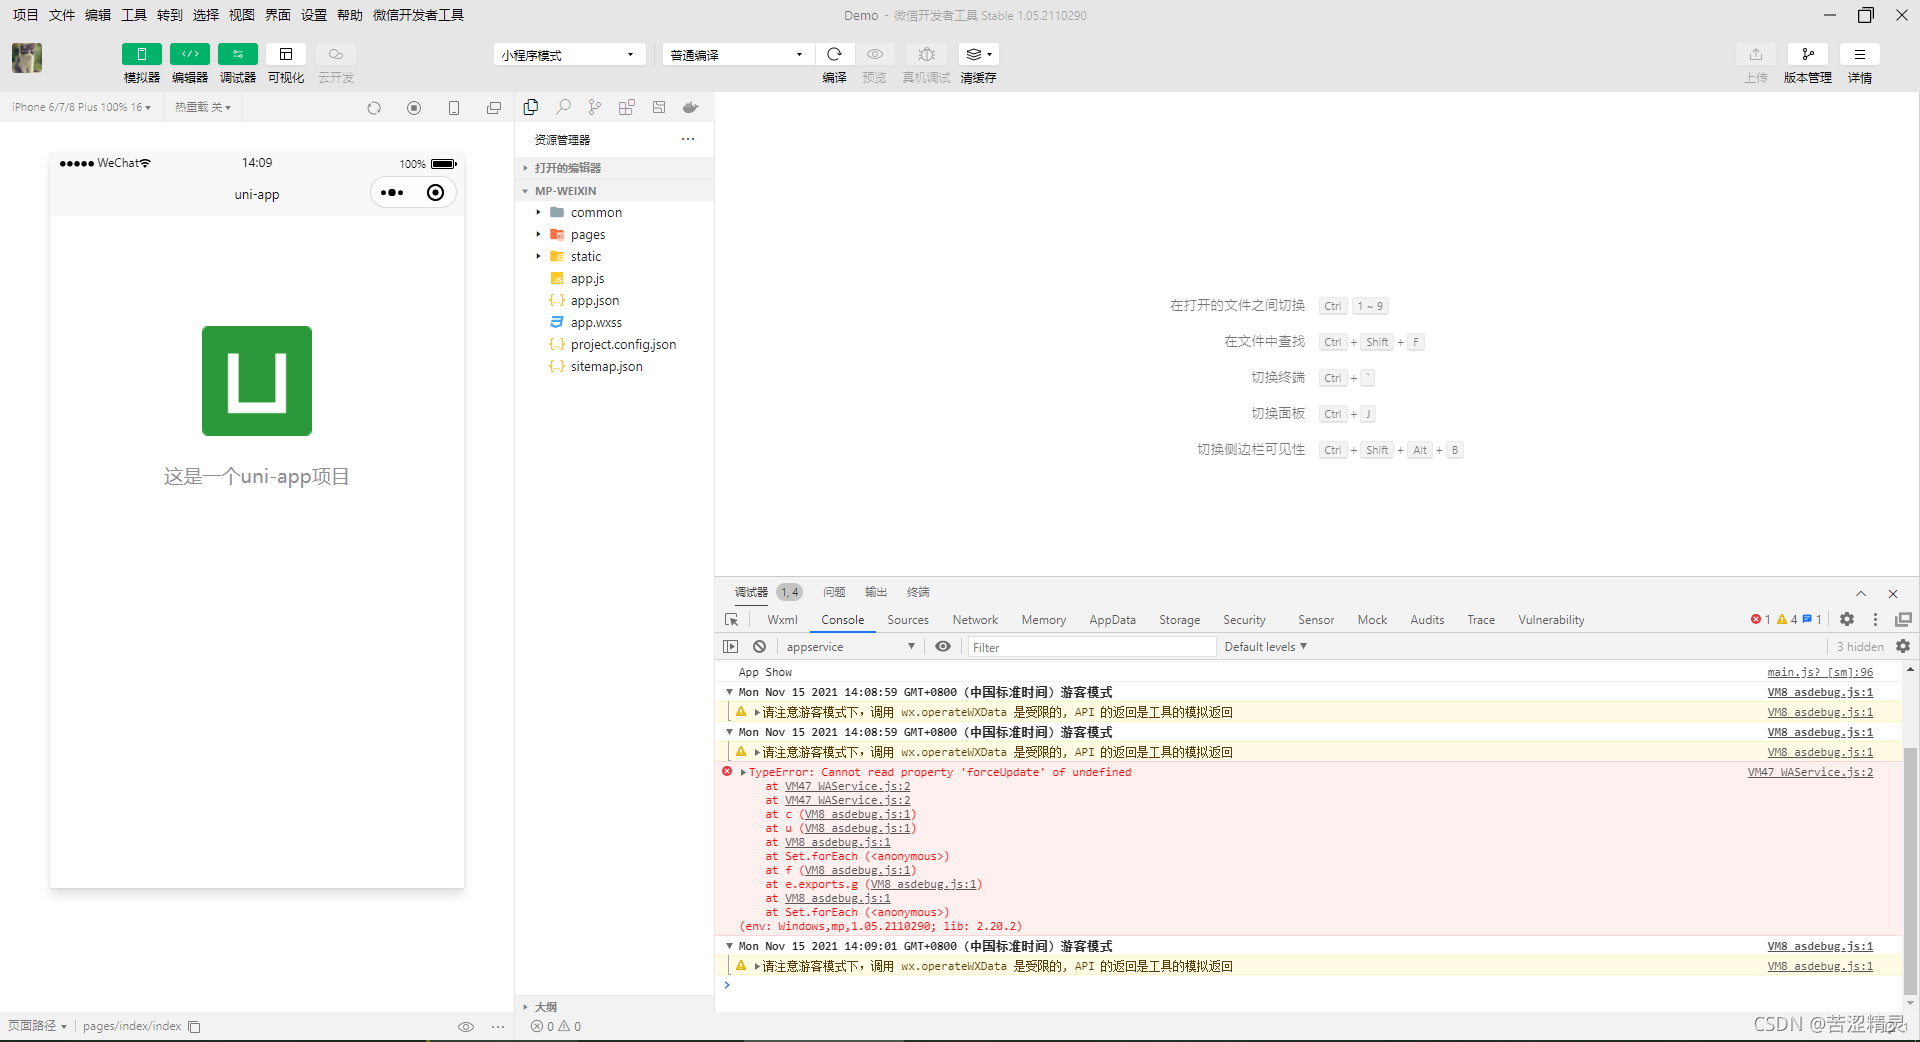This screenshot has height=1042, width=1920.
Task: Switch to the AppData tab
Action: (x=1112, y=620)
